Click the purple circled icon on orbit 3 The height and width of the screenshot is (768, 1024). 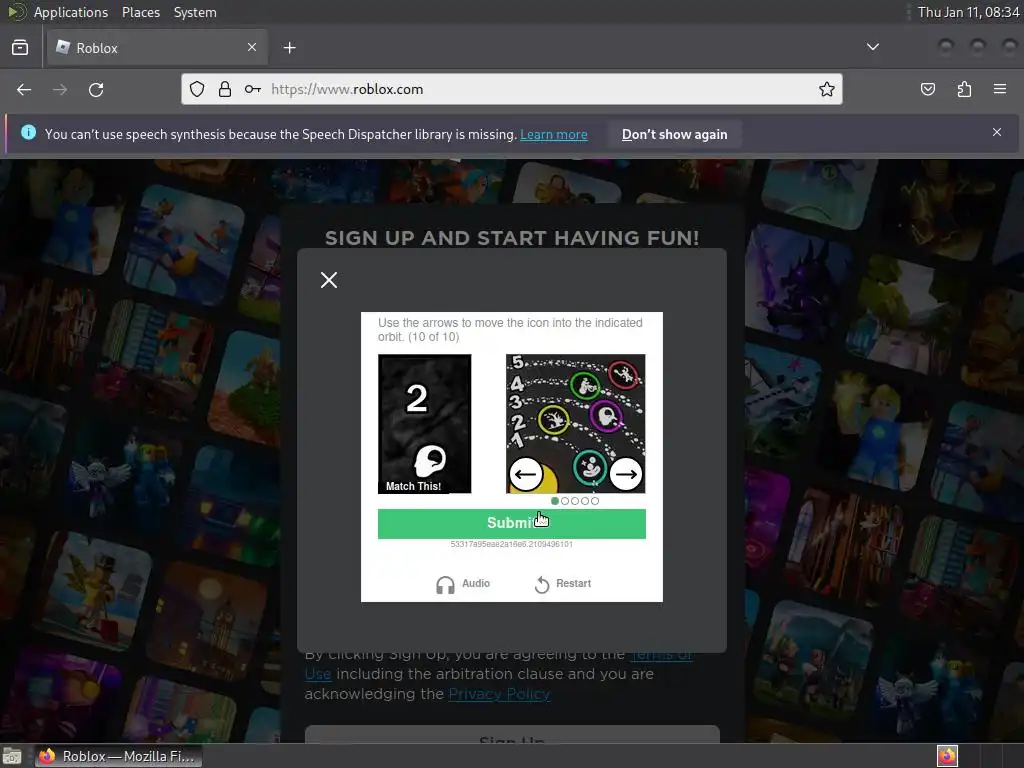(607, 416)
